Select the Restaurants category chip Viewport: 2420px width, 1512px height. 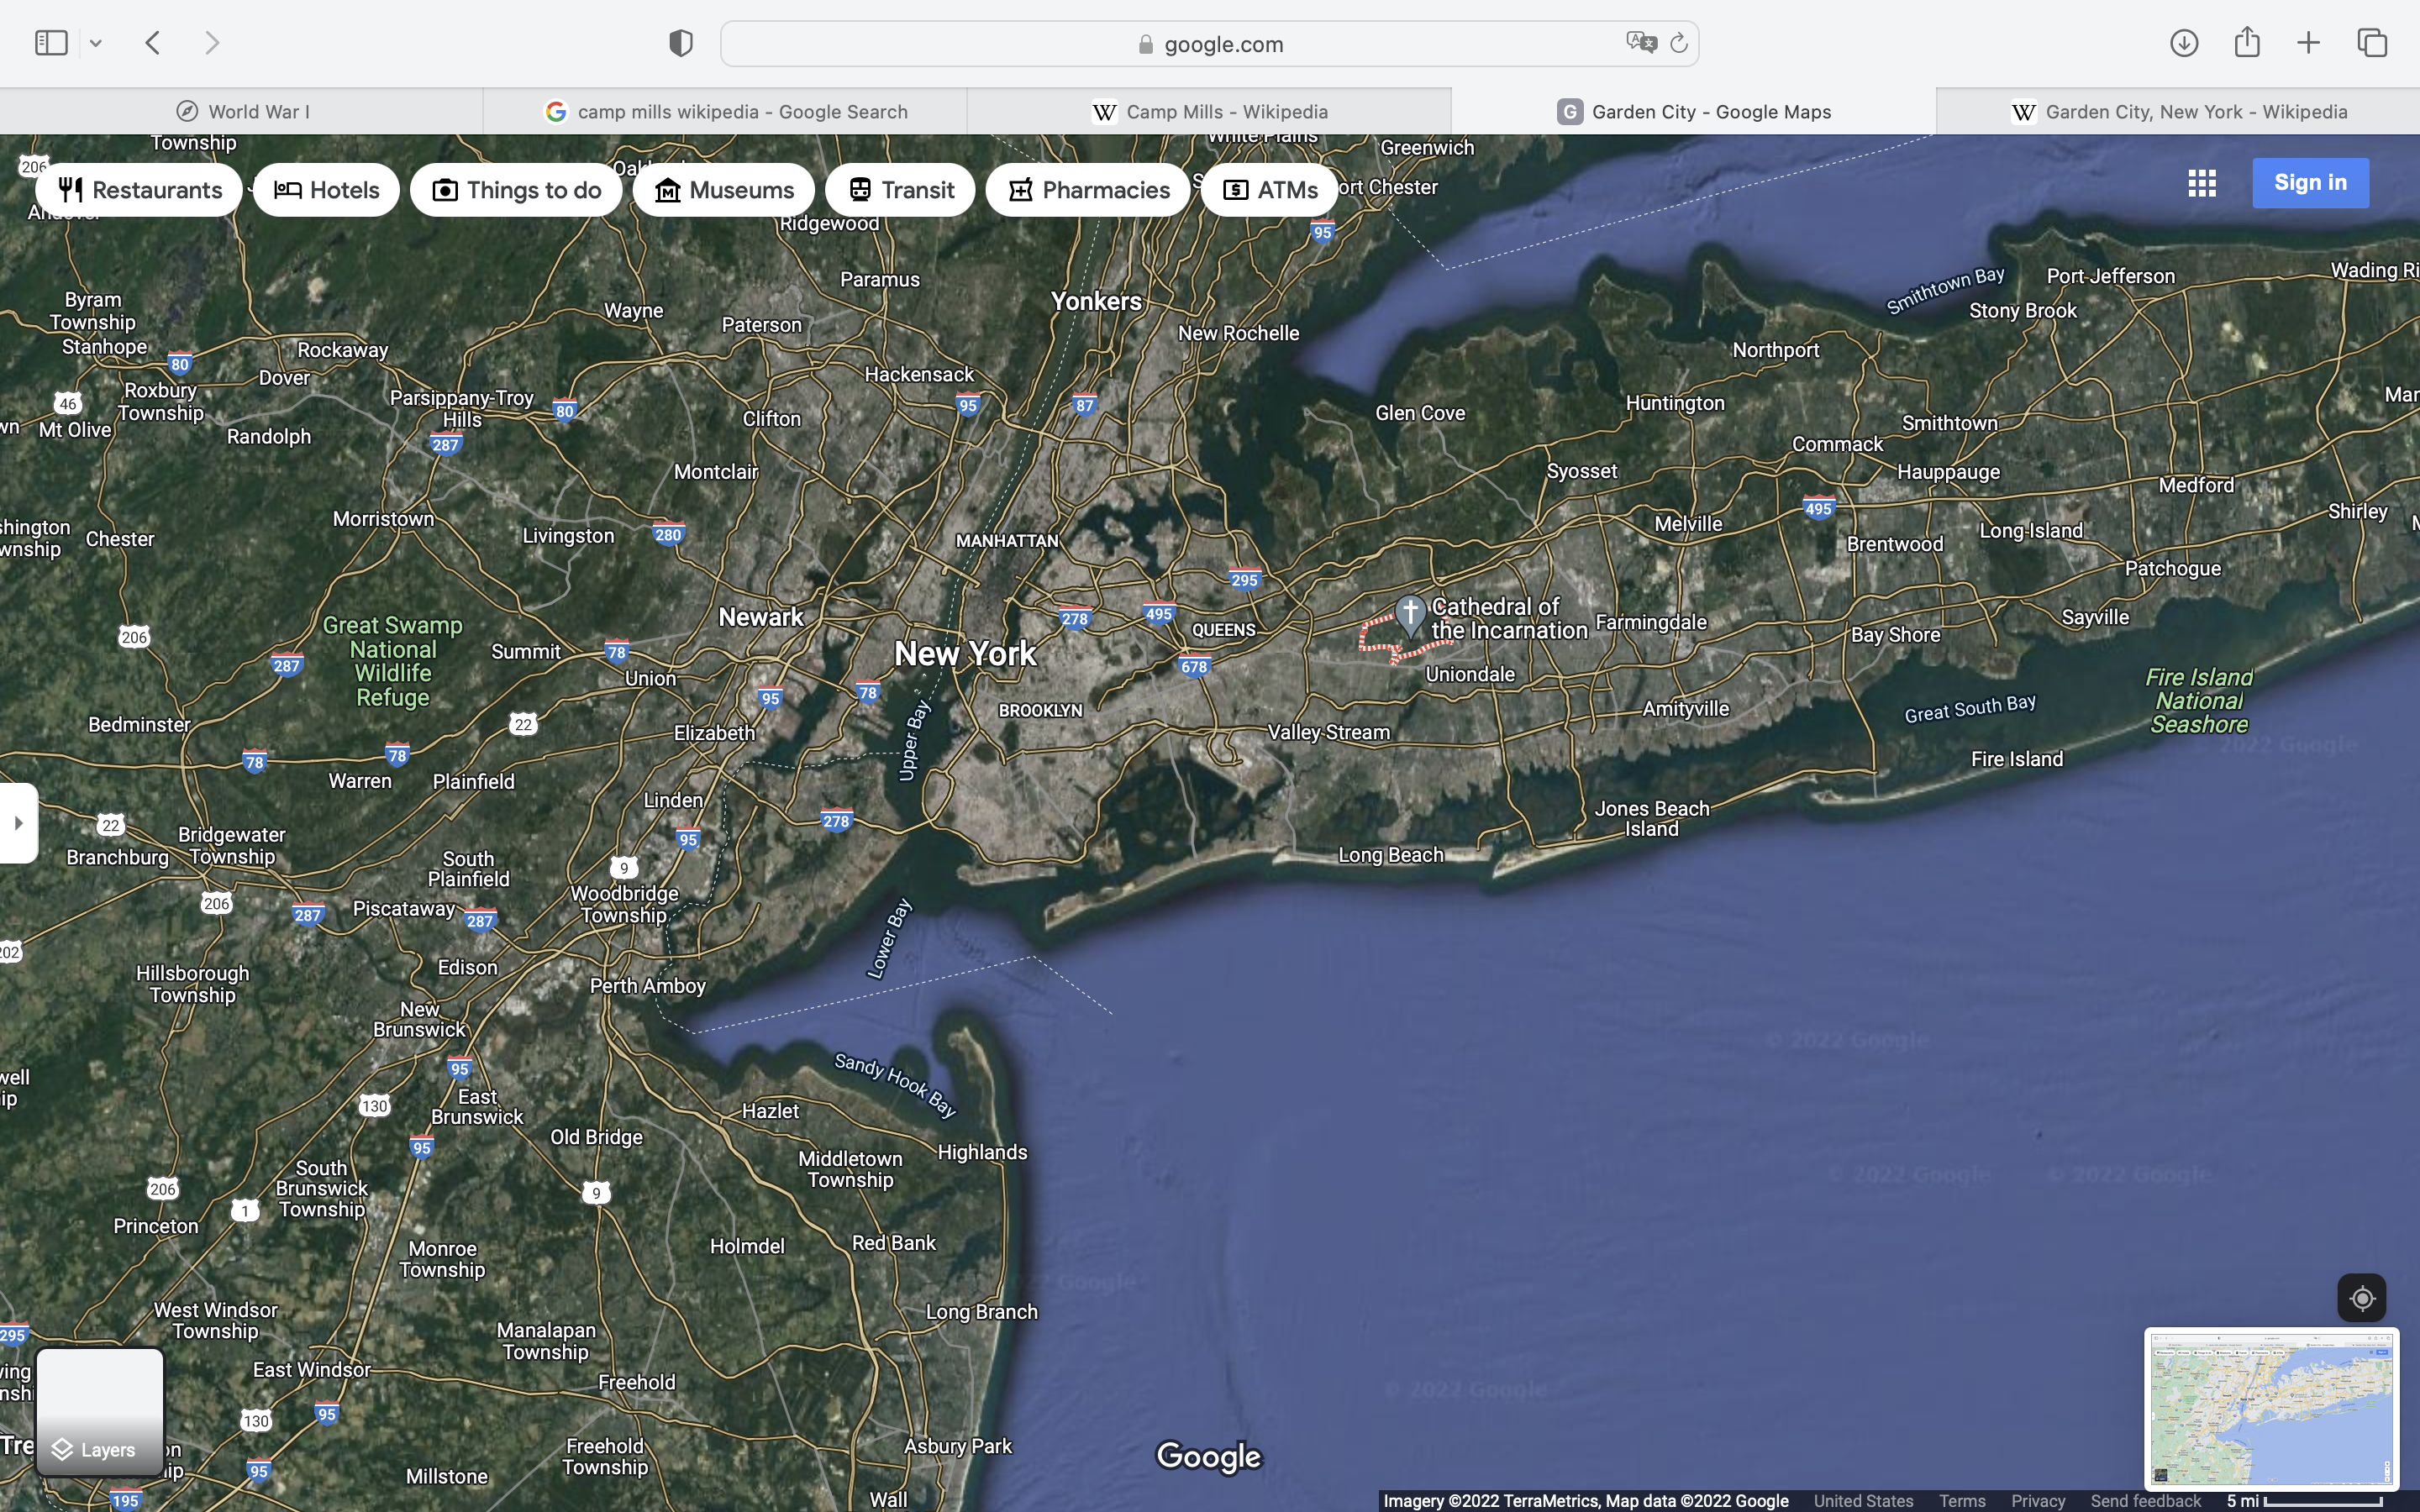click(x=139, y=190)
